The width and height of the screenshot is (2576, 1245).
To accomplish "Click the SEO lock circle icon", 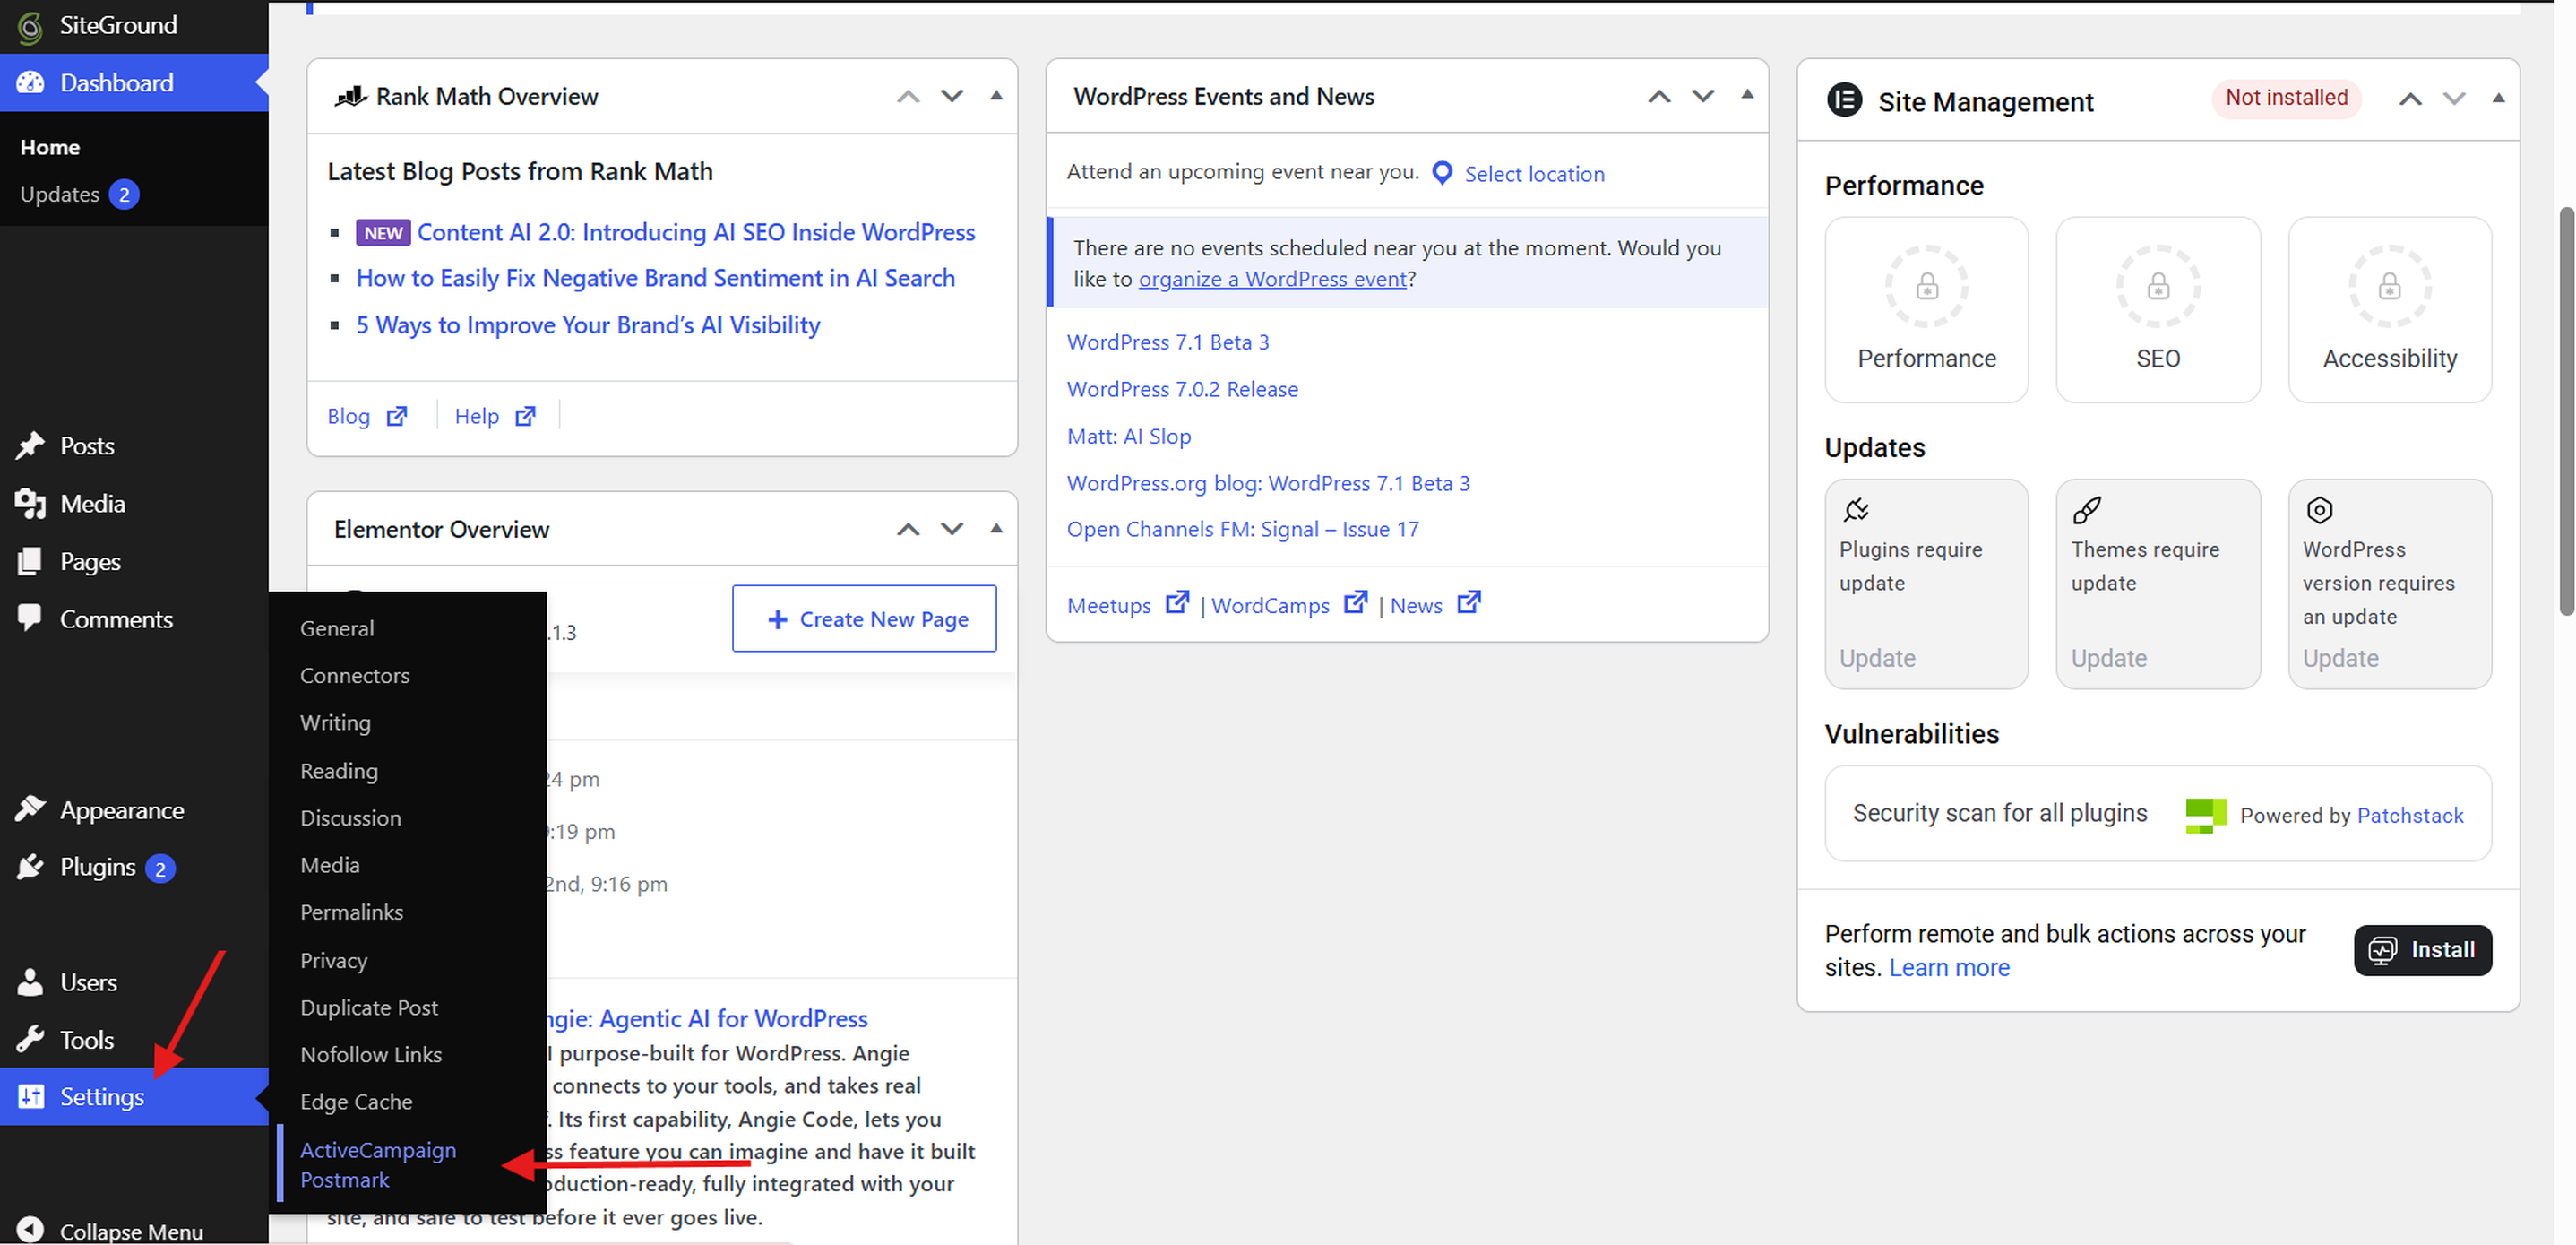I will pyautogui.click(x=2158, y=287).
